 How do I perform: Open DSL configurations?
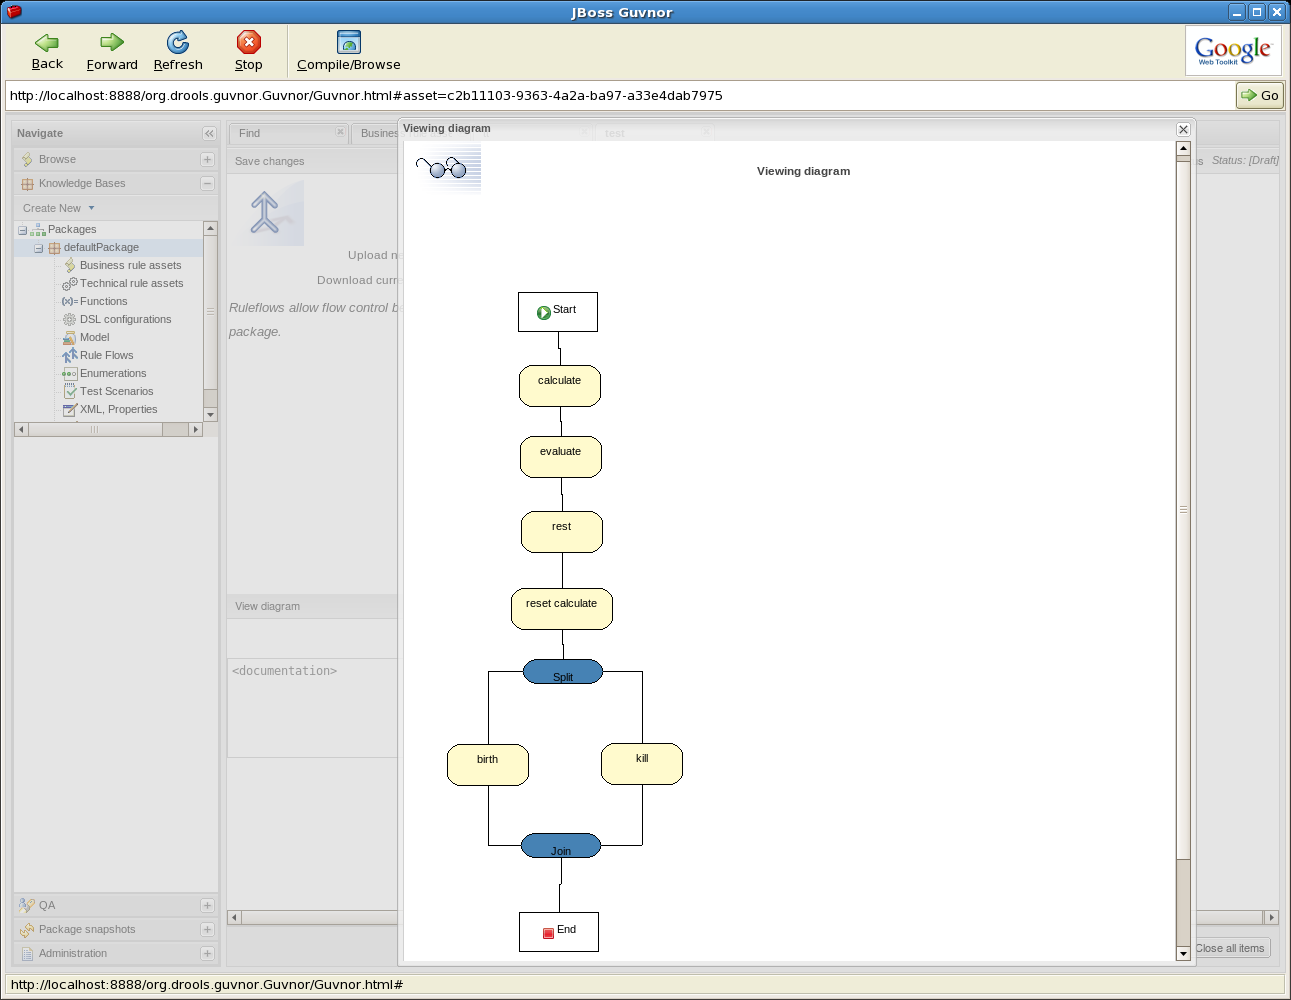(125, 320)
